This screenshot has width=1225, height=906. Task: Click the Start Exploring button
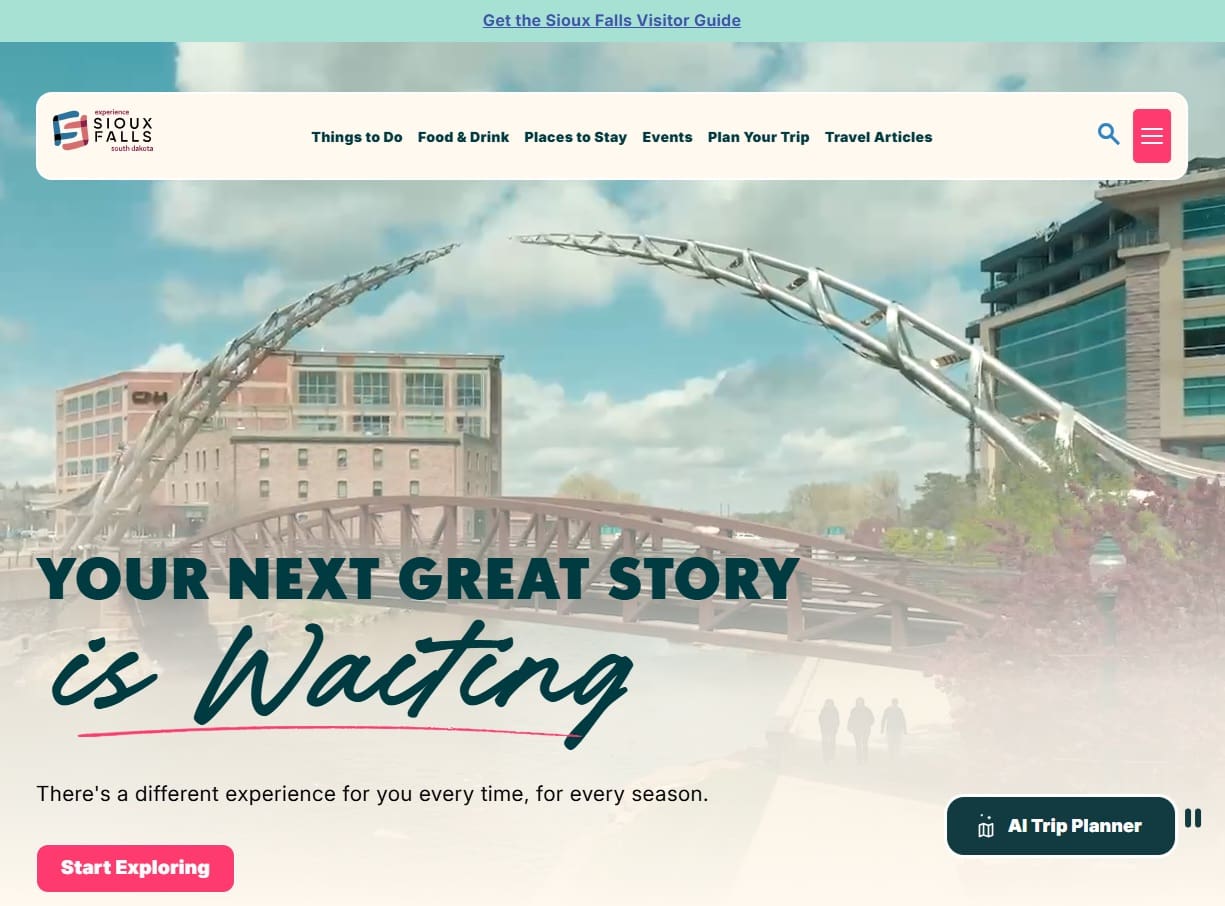point(135,868)
